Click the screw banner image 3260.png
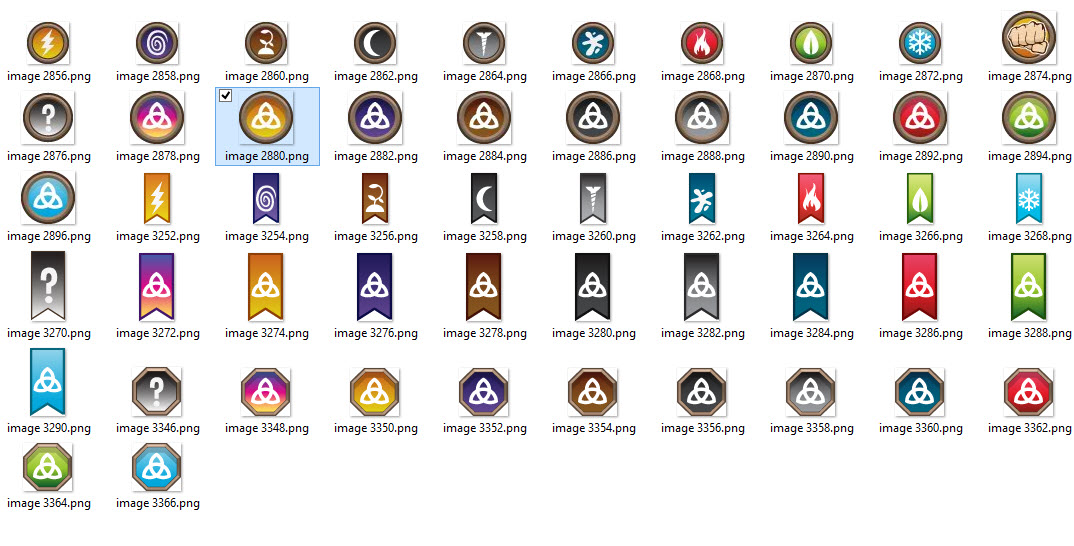Viewport: 1074px width, 546px height. pyautogui.click(x=592, y=198)
